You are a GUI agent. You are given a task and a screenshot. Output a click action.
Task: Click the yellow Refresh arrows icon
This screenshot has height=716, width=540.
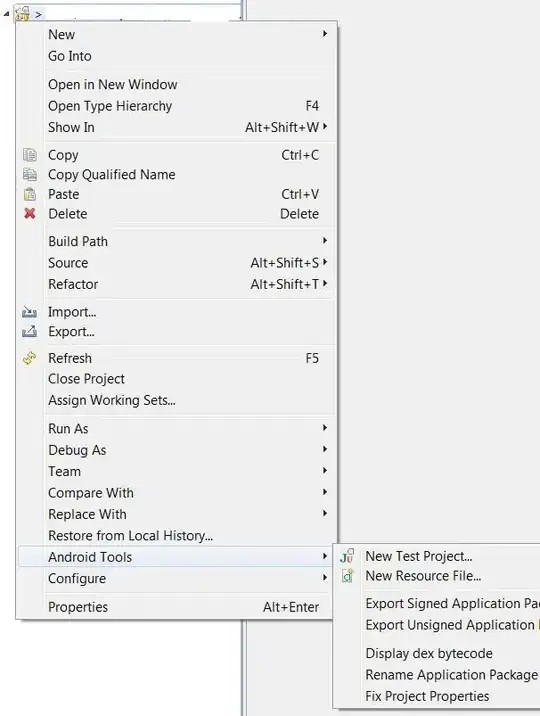tap(29, 358)
